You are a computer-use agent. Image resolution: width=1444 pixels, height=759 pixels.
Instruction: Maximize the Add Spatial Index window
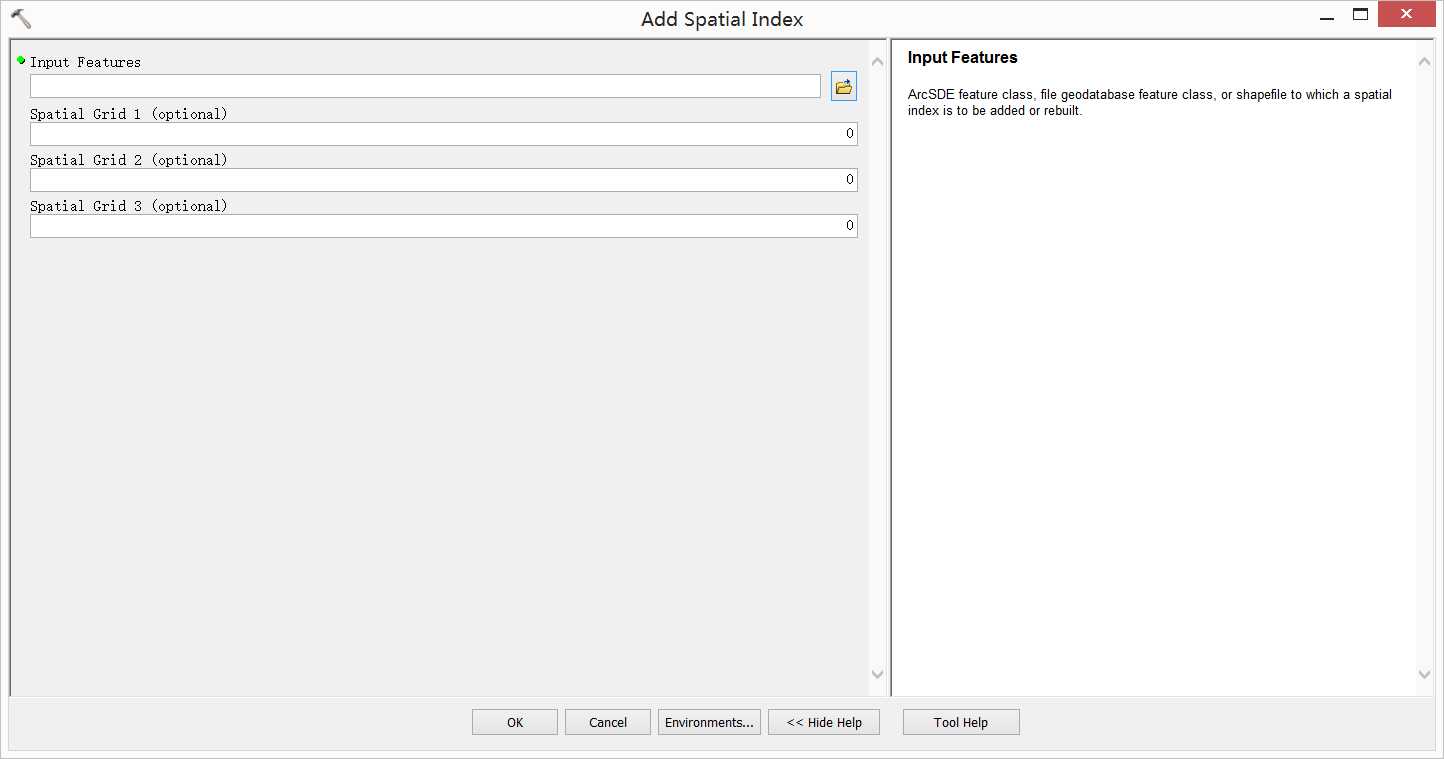point(1360,14)
